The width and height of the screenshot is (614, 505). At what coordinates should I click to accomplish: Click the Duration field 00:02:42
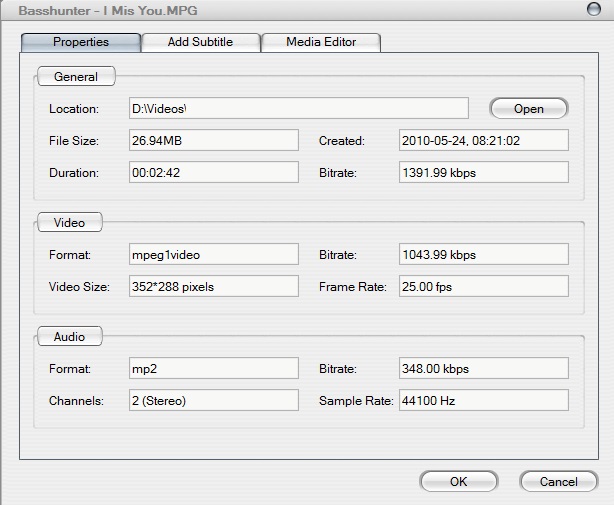coord(214,172)
